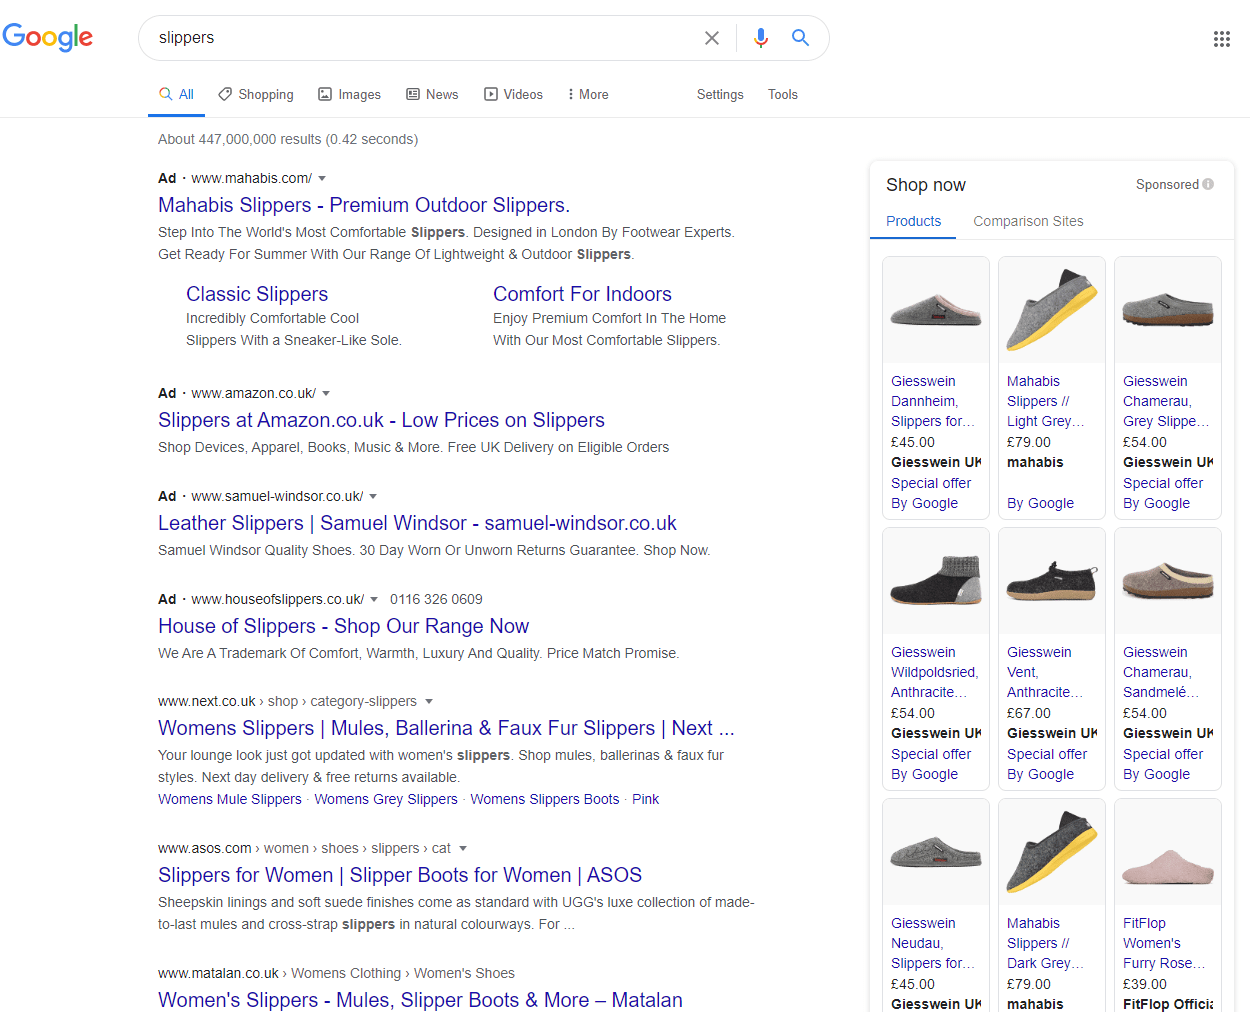
Task: Click the Giesswein Neudau slipper image
Action: 936,852
